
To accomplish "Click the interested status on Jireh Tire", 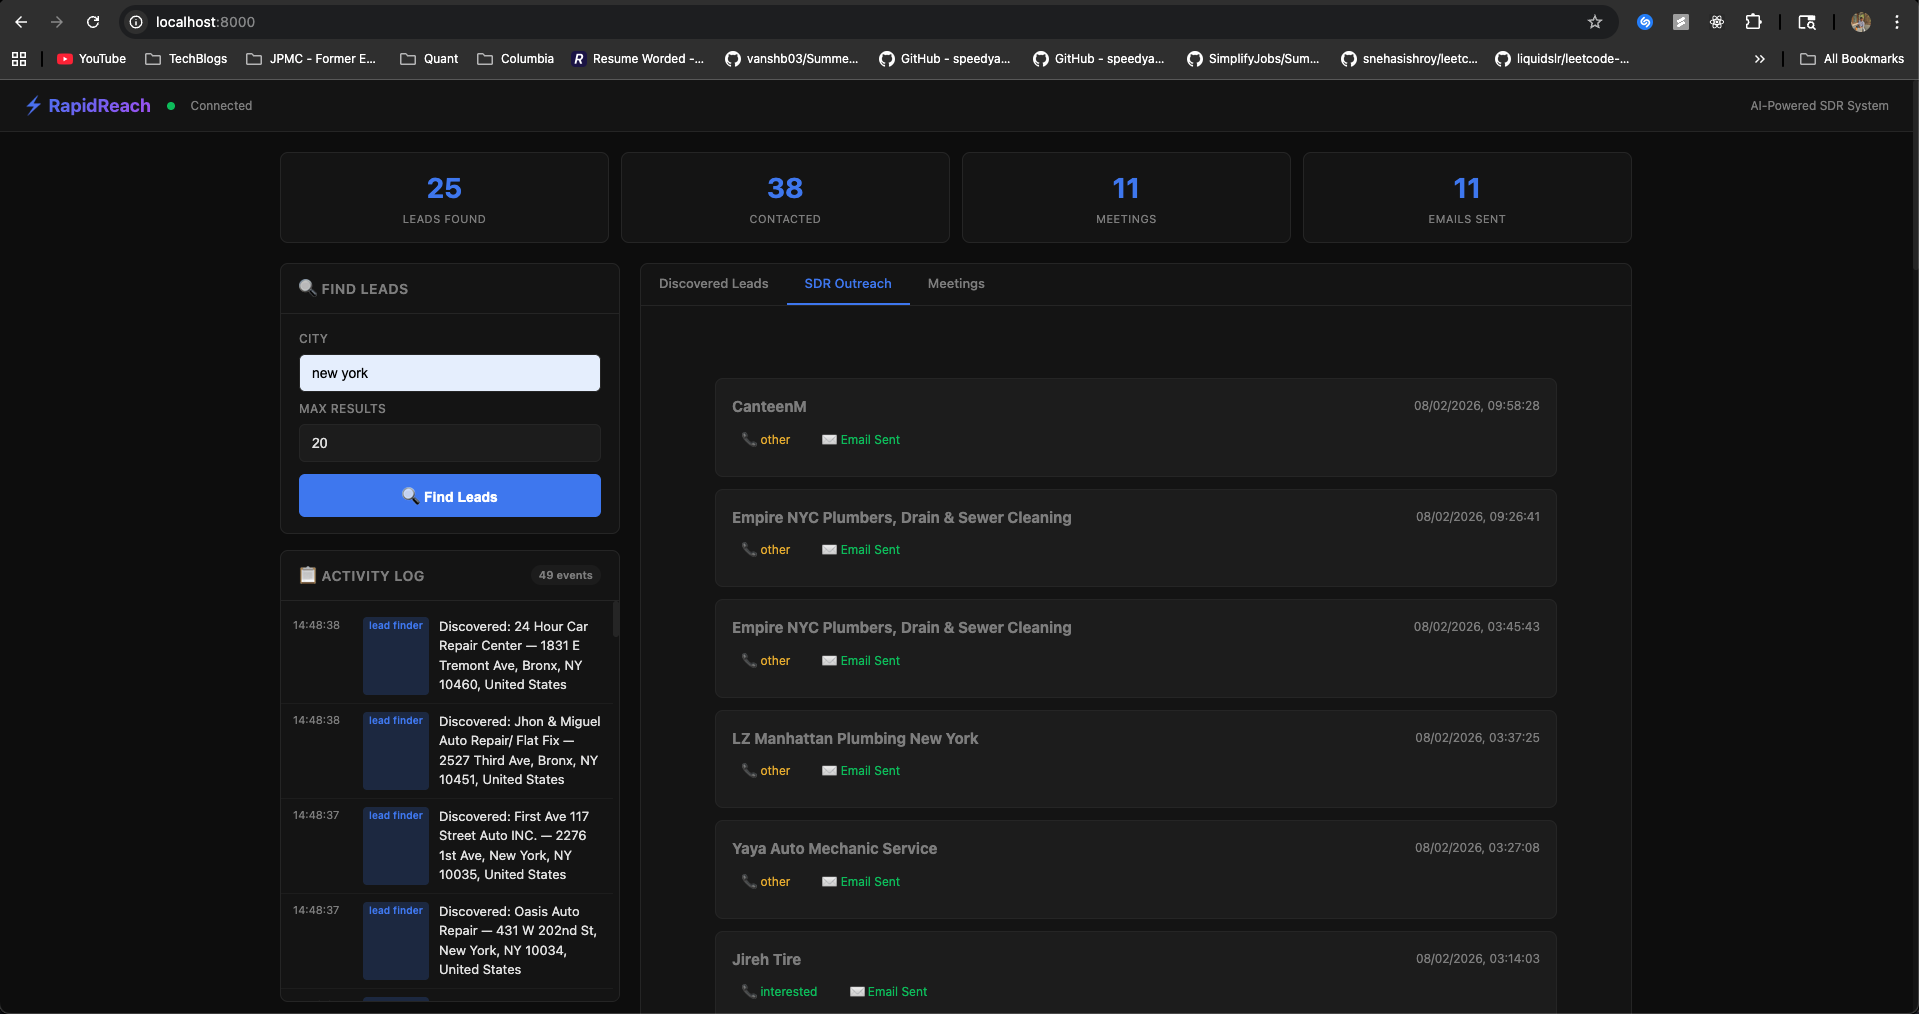I will click(x=788, y=992).
